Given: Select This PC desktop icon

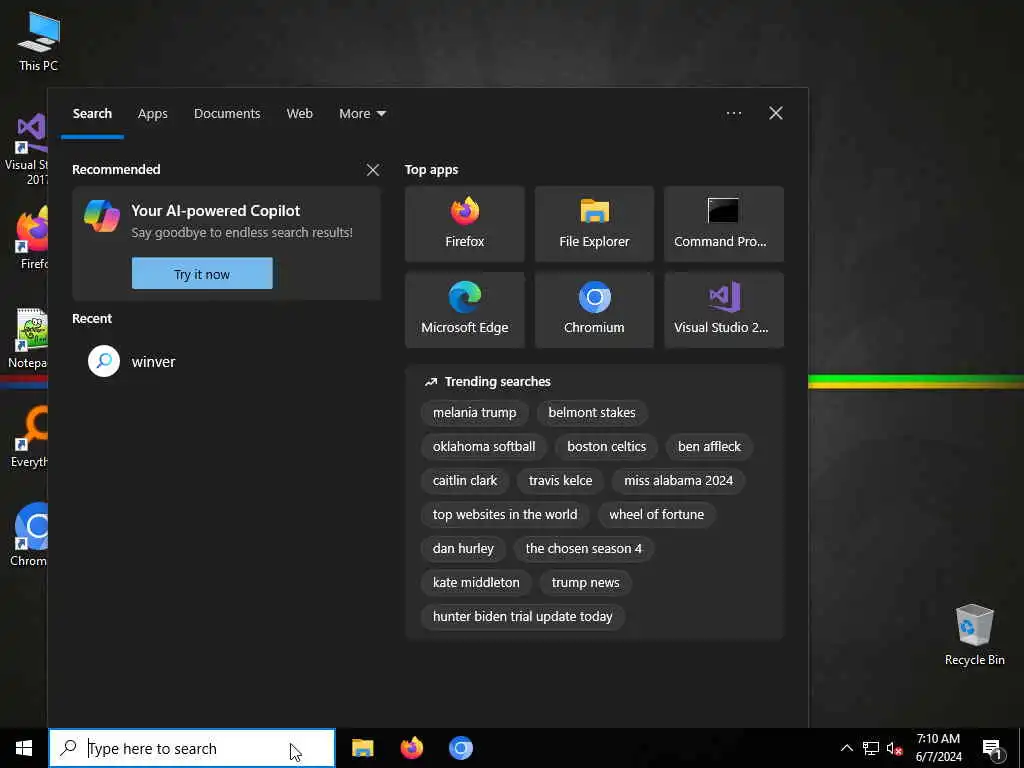Looking at the screenshot, I should tap(38, 42).
